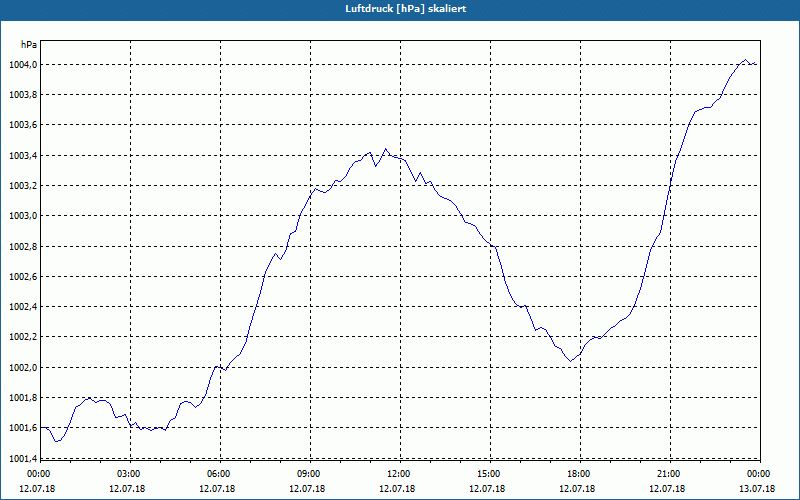Image resolution: width=800 pixels, height=500 pixels.
Task: Click the 13.07.18 date label
Action: pyautogui.click(x=757, y=489)
